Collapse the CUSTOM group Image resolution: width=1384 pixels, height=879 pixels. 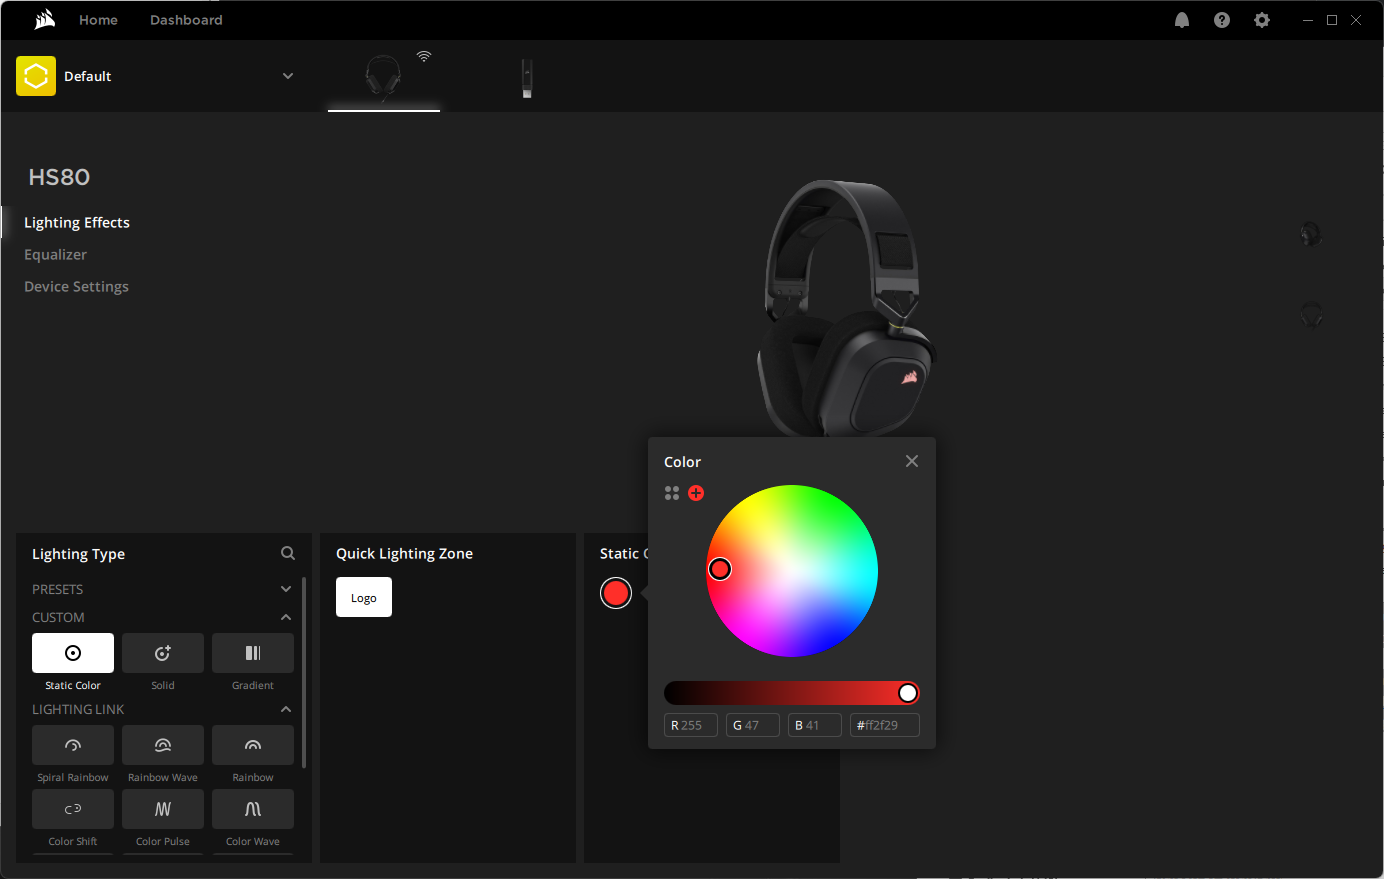click(286, 617)
